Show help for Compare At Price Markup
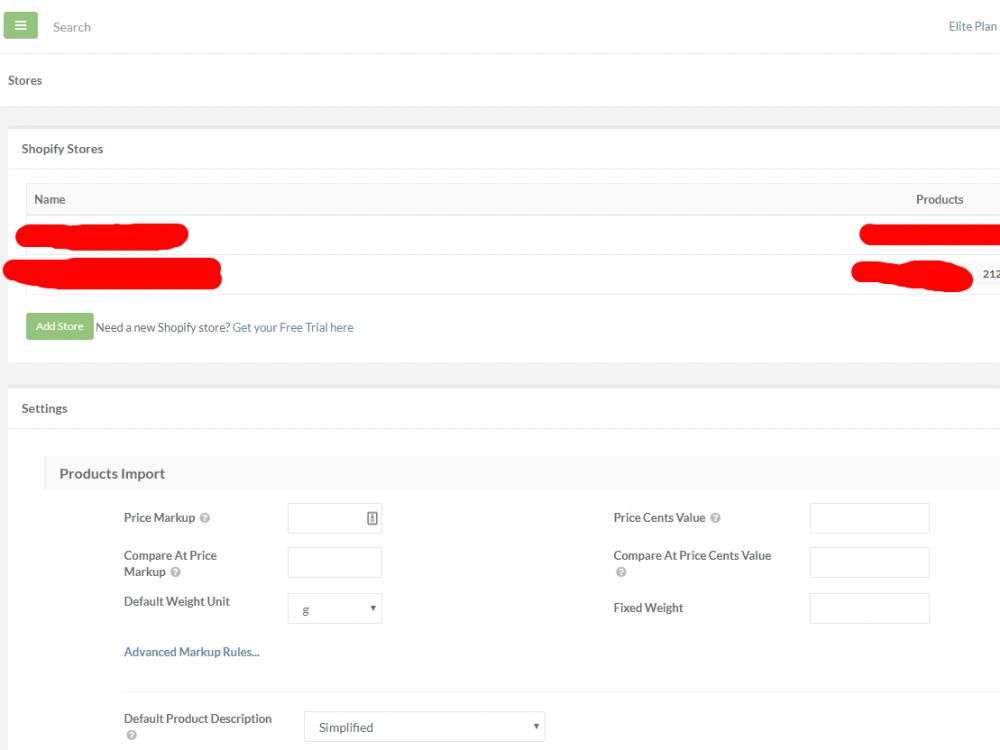The height and width of the screenshot is (750, 1000). point(175,572)
